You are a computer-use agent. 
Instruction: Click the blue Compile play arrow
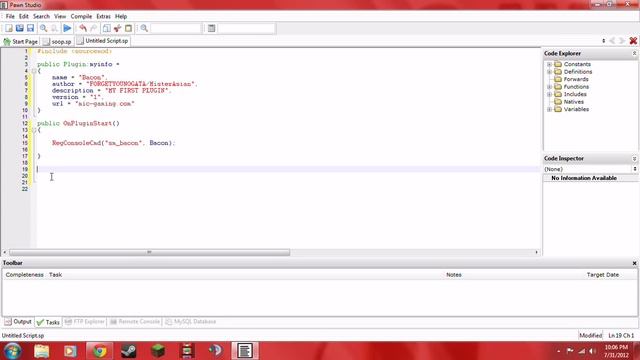coord(67,28)
